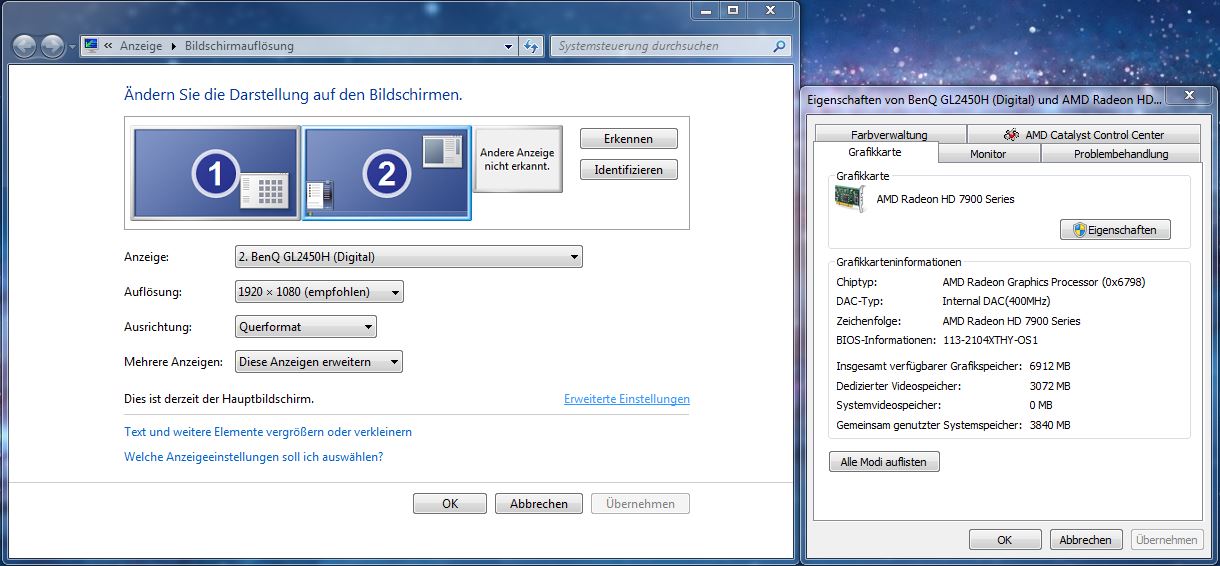This screenshot has width=1220, height=566.
Task: Select the Grafikkarte tab
Action: coord(875,153)
